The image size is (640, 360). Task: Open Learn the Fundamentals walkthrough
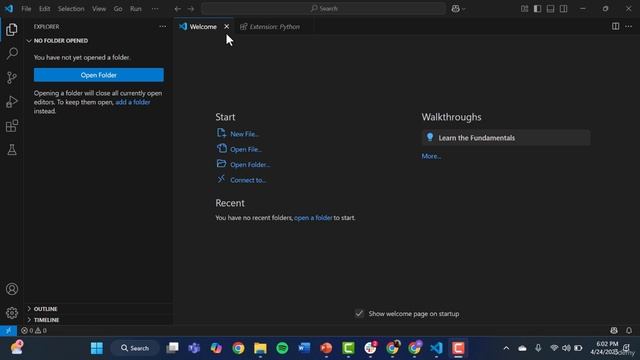(506, 138)
